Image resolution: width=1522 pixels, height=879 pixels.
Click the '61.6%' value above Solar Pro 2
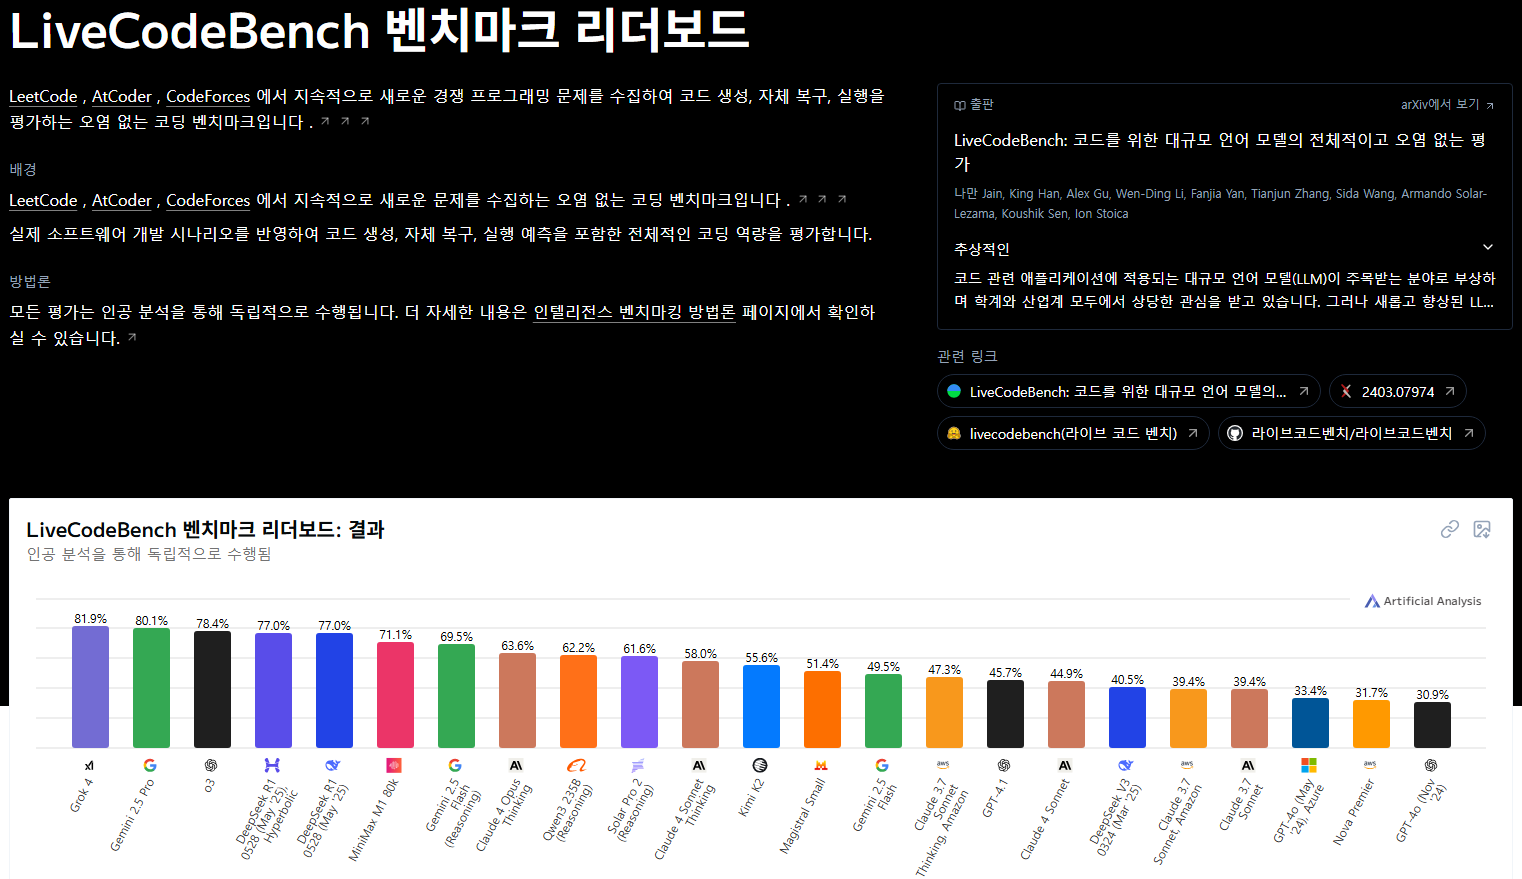point(639,649)
